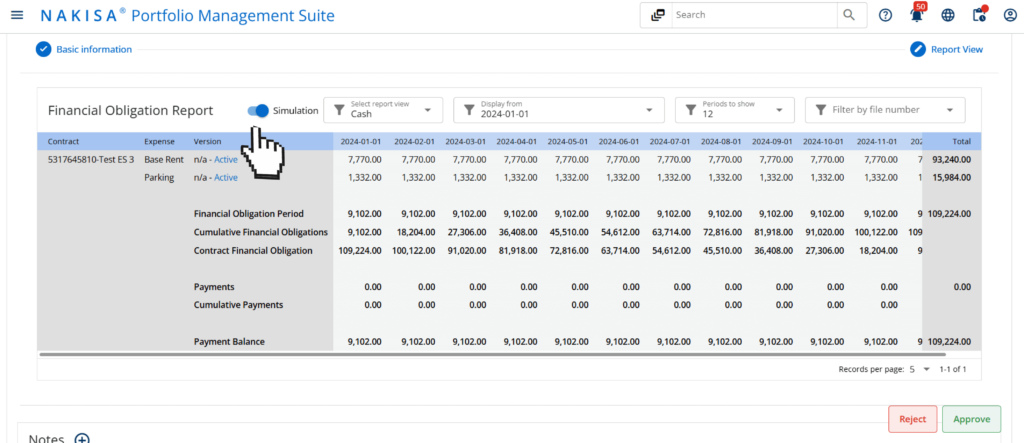The image size is (1024, 443).
Task: Open the hamburger navigation menu
Action: [16, 16]
